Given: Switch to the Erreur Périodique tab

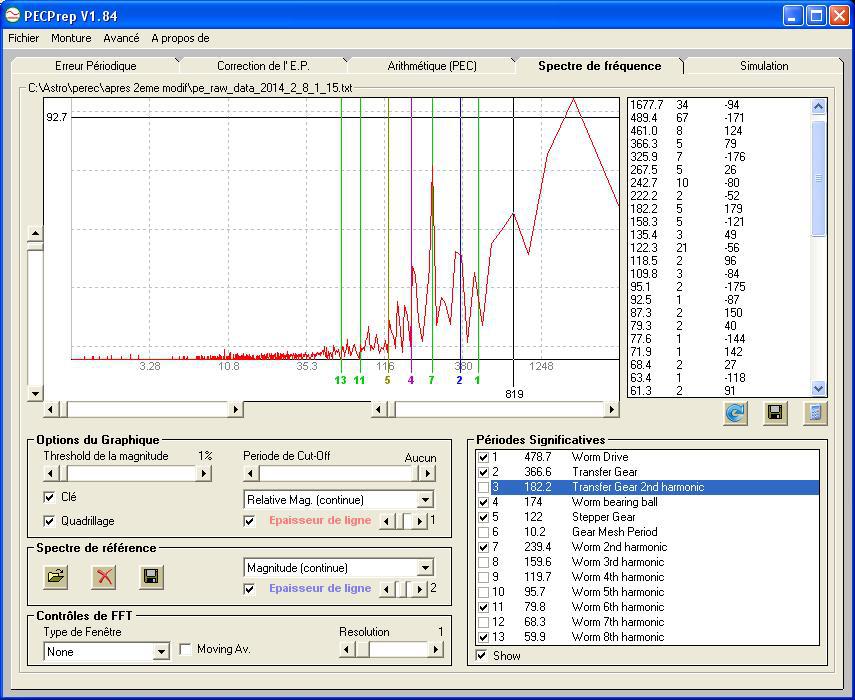Looking at the screenshot, I should [x=95, y=66].
